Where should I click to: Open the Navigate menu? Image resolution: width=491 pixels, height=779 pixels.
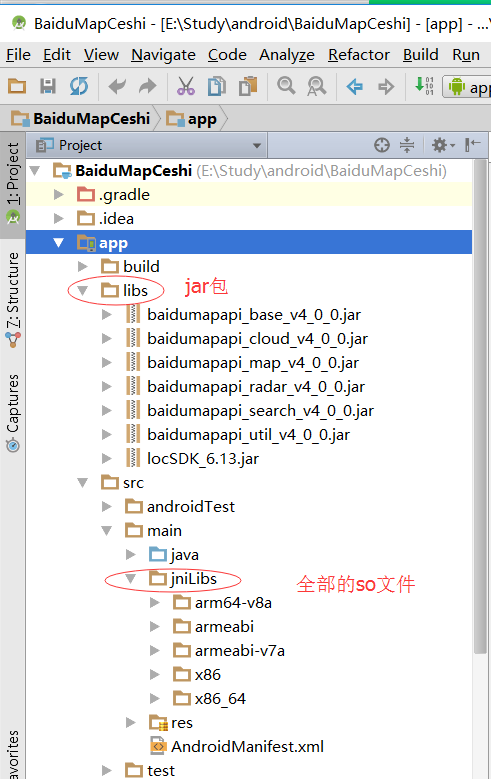coord(164,55)
